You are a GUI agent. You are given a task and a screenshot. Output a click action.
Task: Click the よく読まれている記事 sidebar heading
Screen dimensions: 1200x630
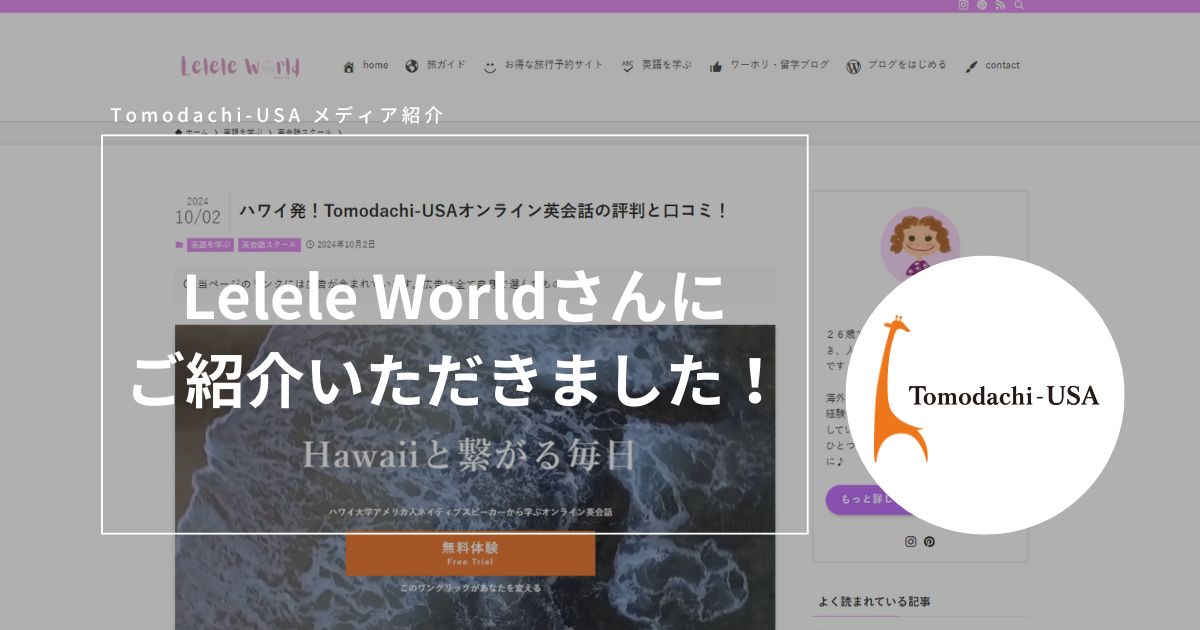click(875, 602)
